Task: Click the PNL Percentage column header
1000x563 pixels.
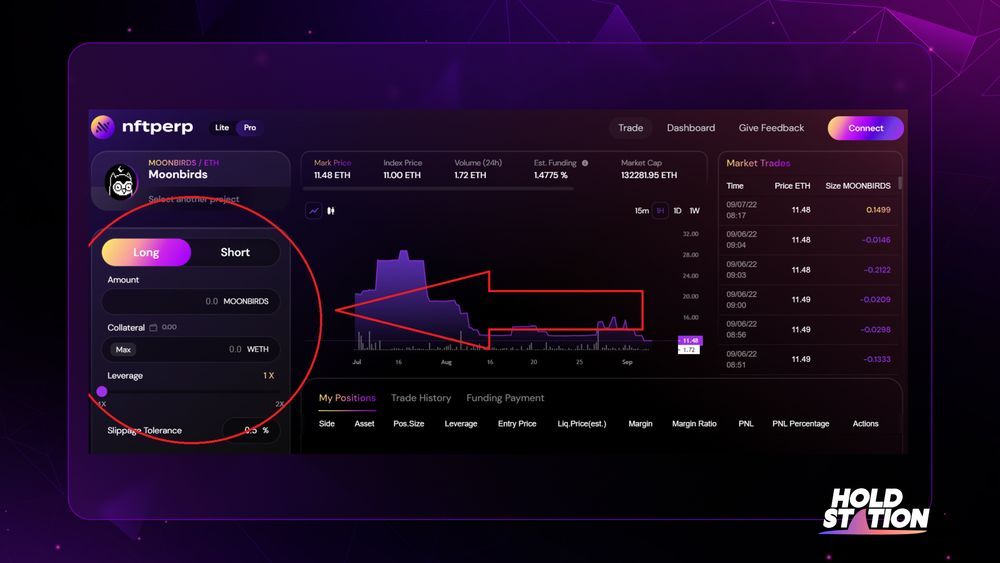Action: tap(800, 423)
